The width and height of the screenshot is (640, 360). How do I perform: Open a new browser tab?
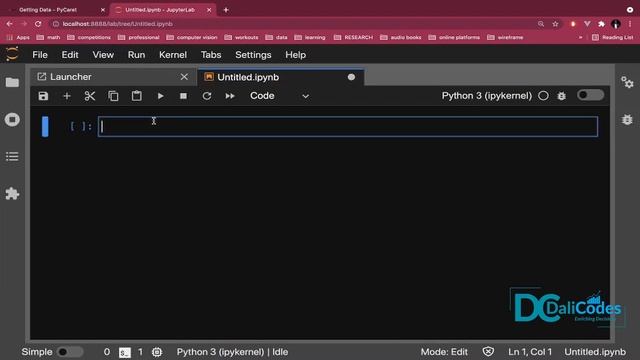coord(226,10)
